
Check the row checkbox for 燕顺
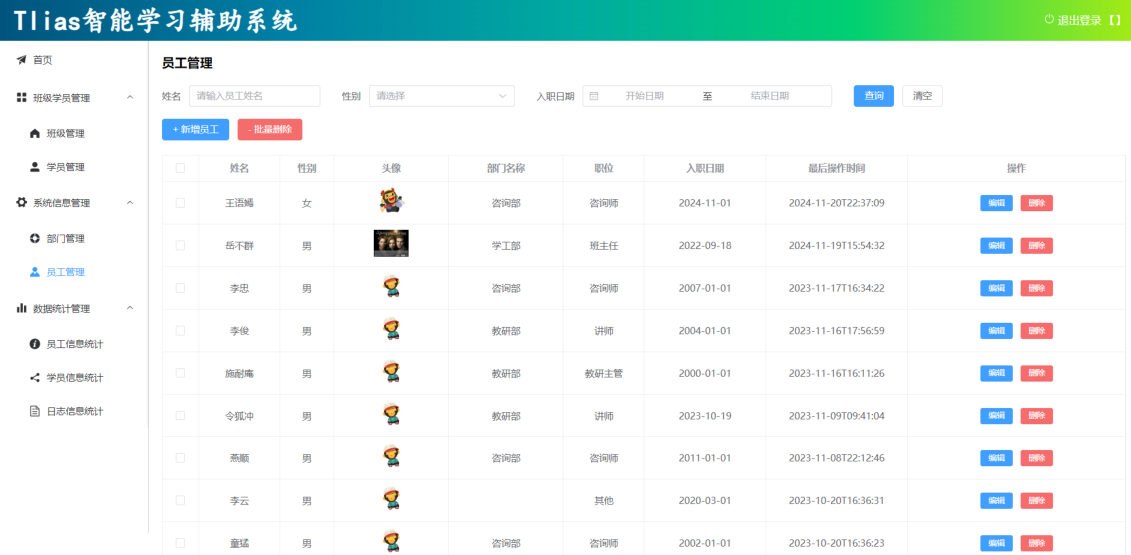click(x=180, y=458)
